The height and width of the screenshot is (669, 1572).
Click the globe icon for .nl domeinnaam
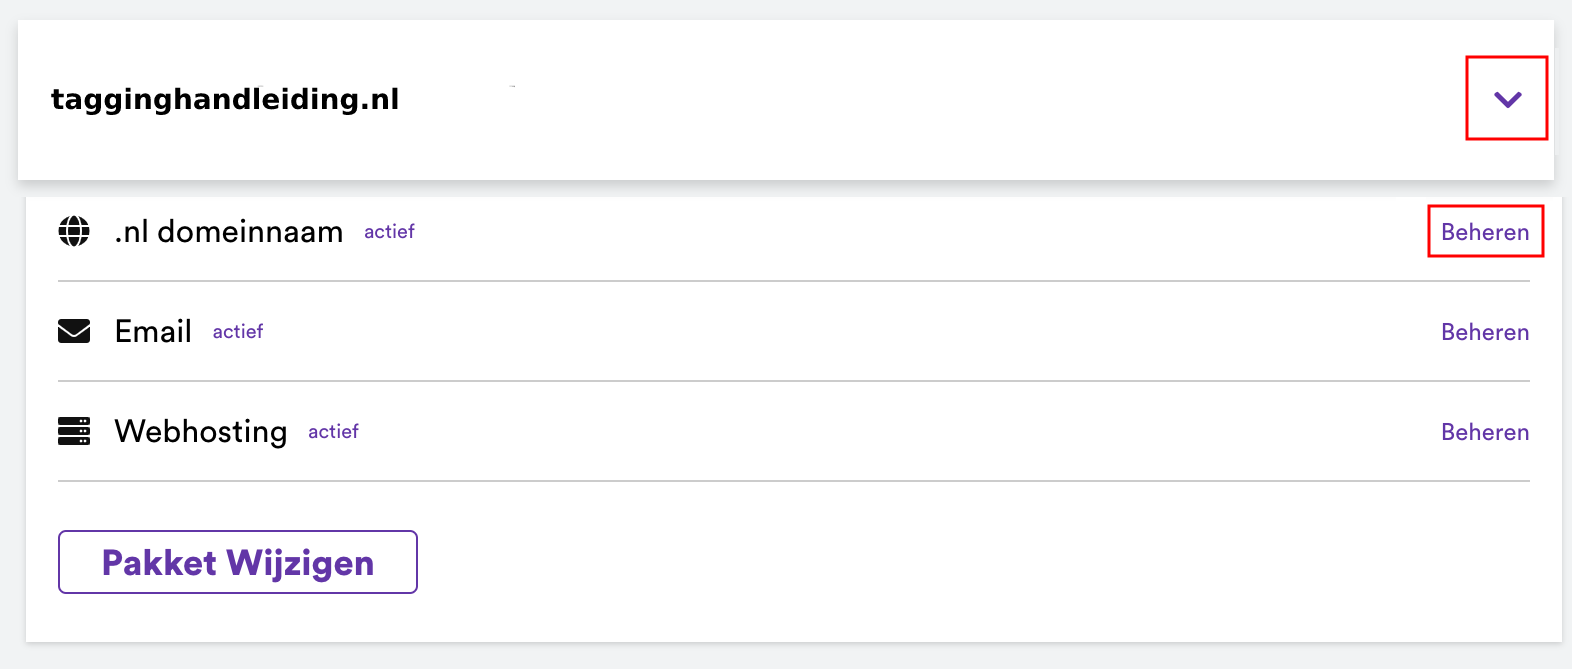(74, 231)
